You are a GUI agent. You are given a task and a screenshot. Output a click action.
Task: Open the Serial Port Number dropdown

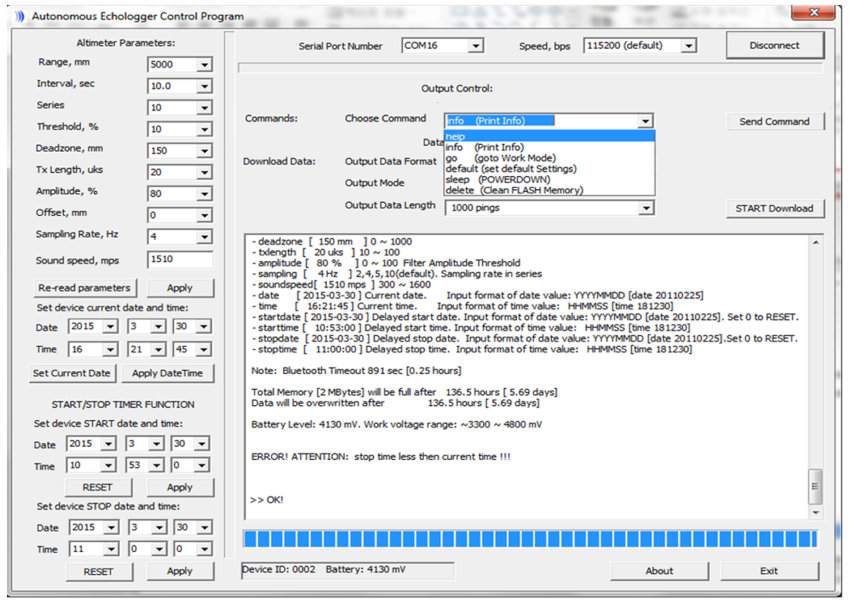[x=475, y=46]
